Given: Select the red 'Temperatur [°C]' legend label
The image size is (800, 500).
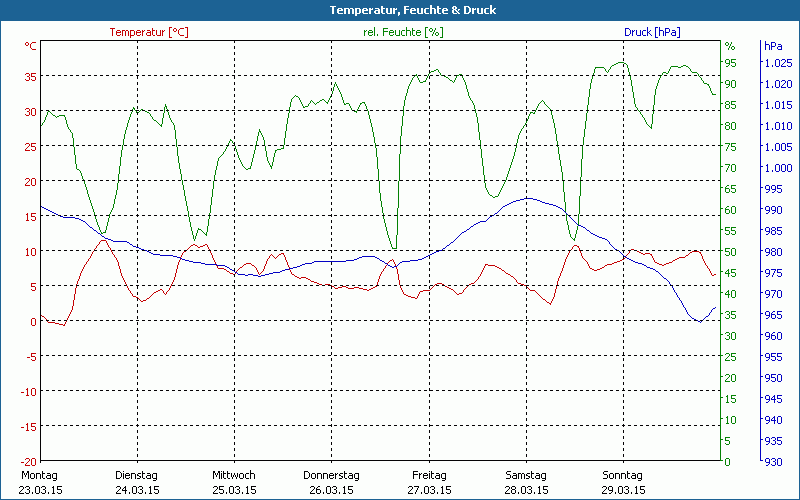Looking at the screenshot, I should 149,32.
